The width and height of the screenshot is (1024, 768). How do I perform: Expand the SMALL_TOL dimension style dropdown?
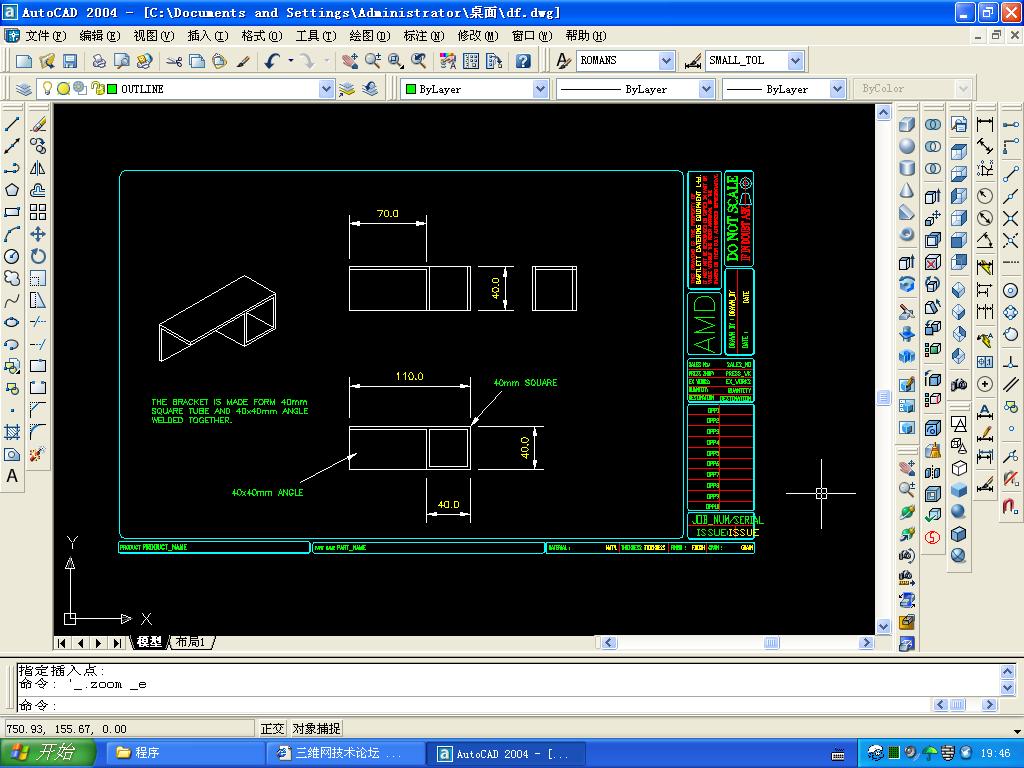[x=795, y=61]
